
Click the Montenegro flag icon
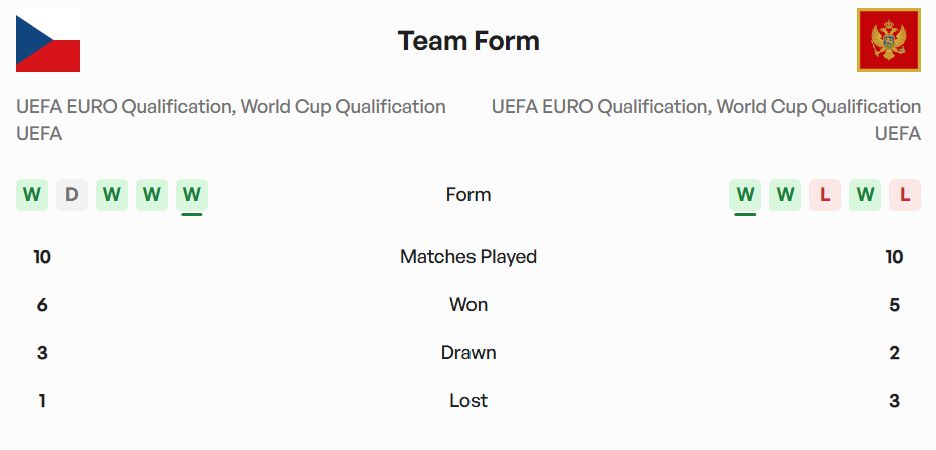click(x=888, y=40)
